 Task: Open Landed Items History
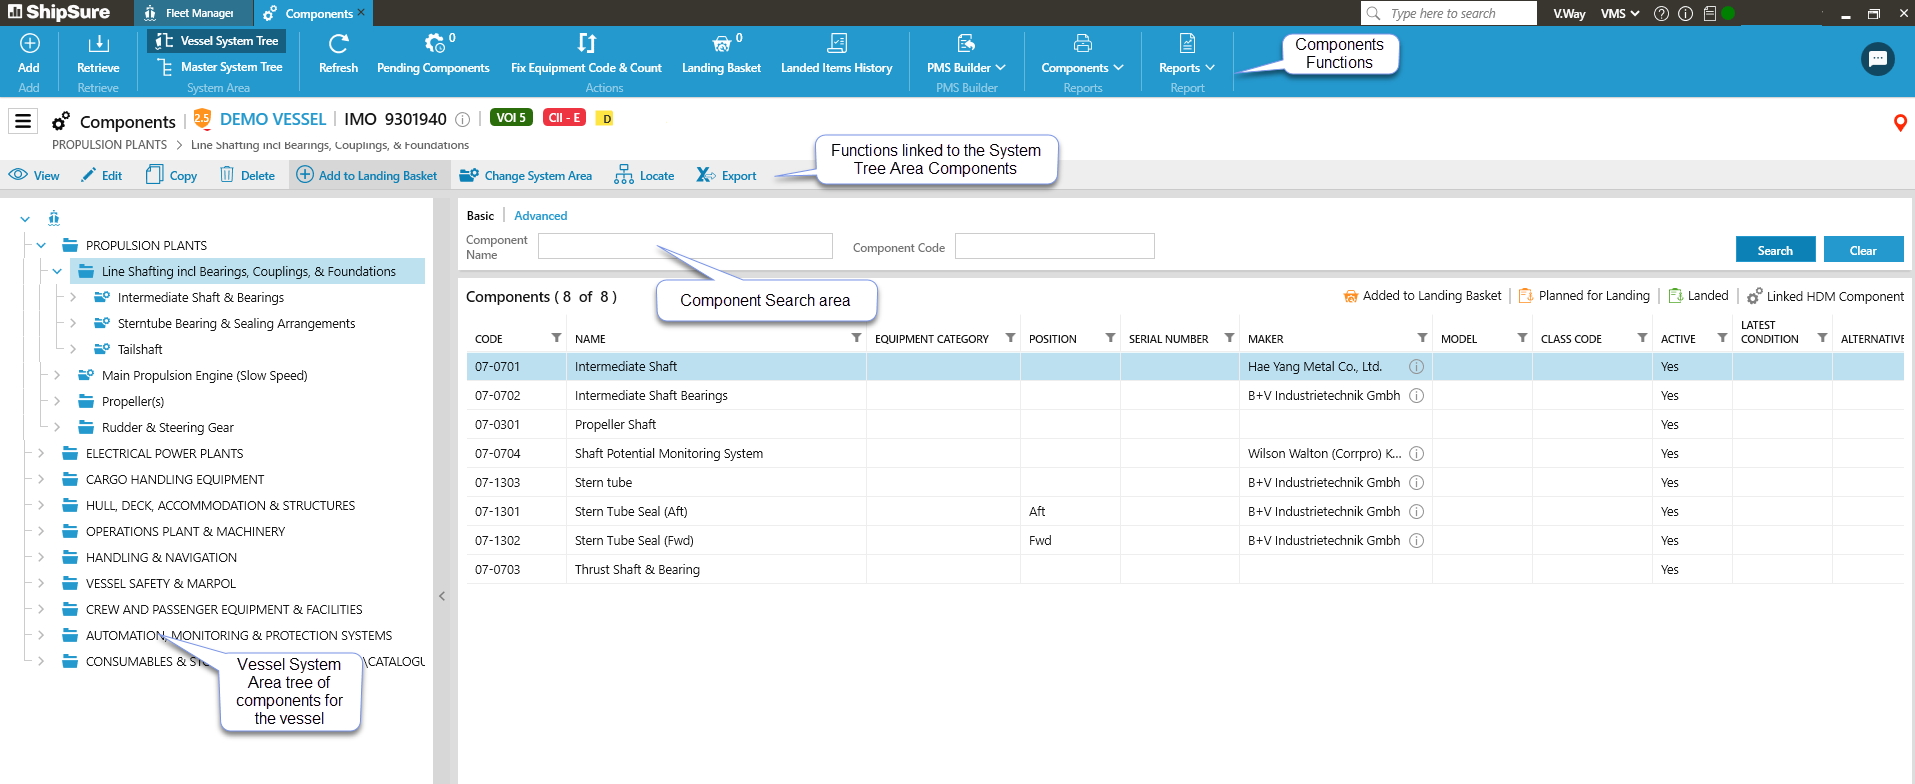click(836, 53)
